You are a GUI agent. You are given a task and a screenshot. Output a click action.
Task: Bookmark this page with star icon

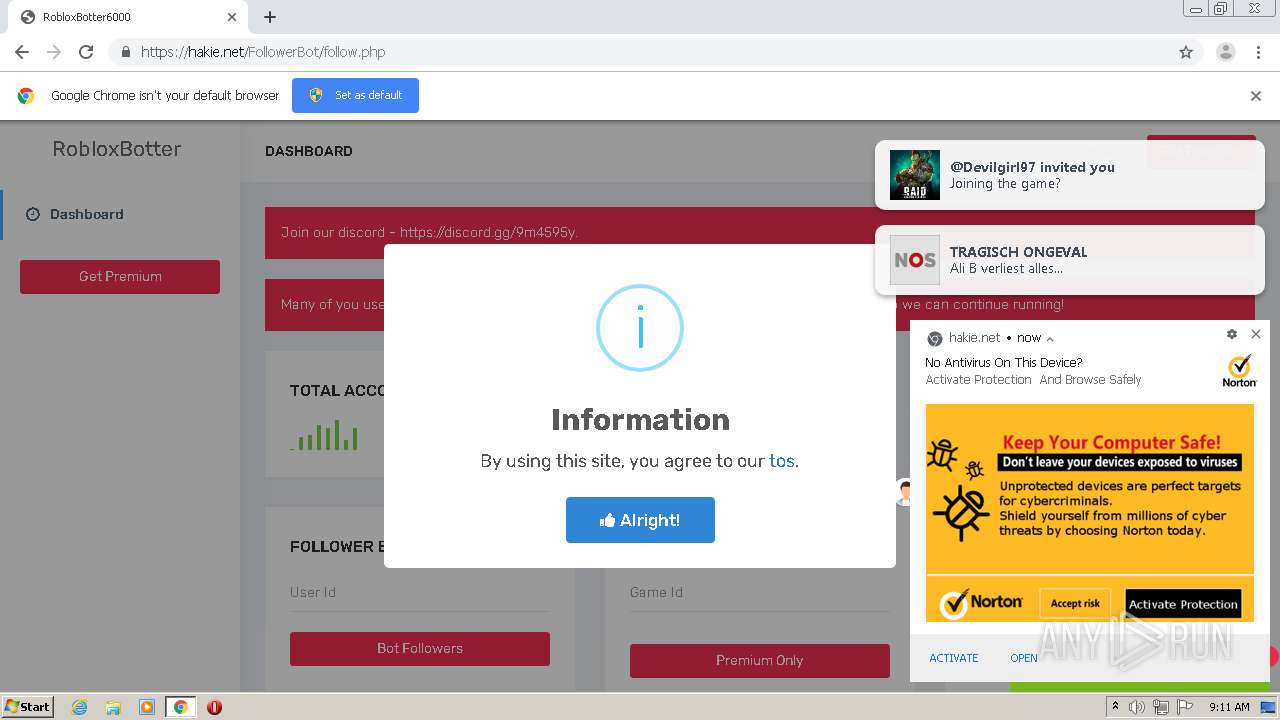tap(1186, 52)
